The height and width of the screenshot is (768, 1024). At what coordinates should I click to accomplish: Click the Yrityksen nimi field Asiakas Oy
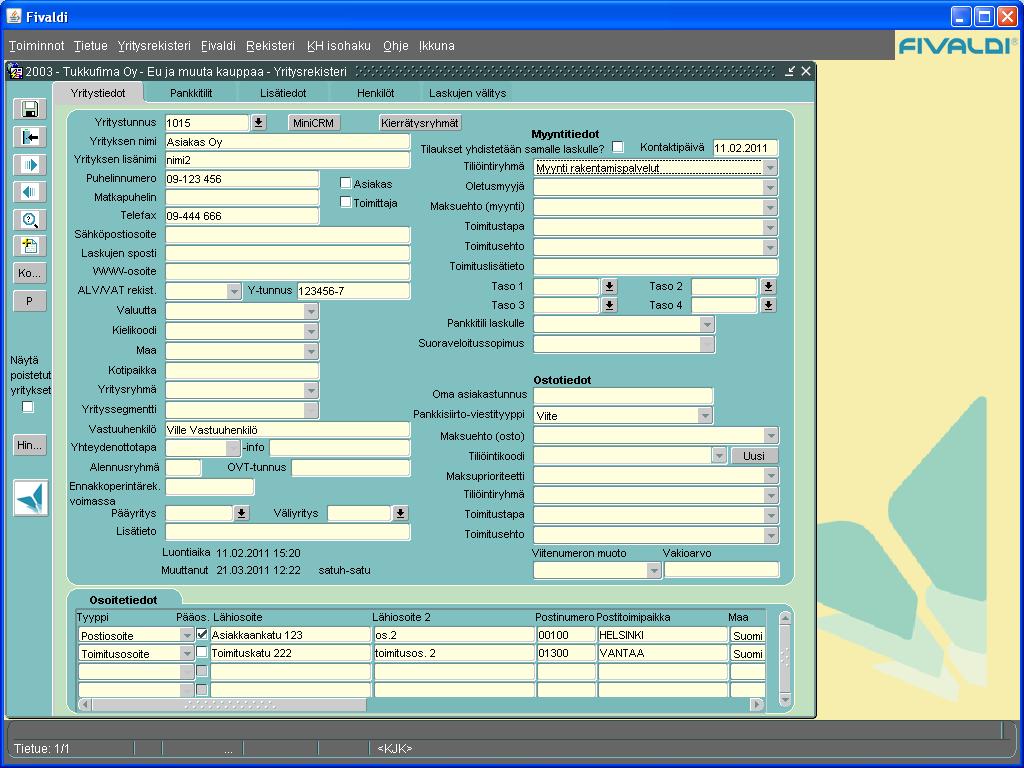click(287, 142)
